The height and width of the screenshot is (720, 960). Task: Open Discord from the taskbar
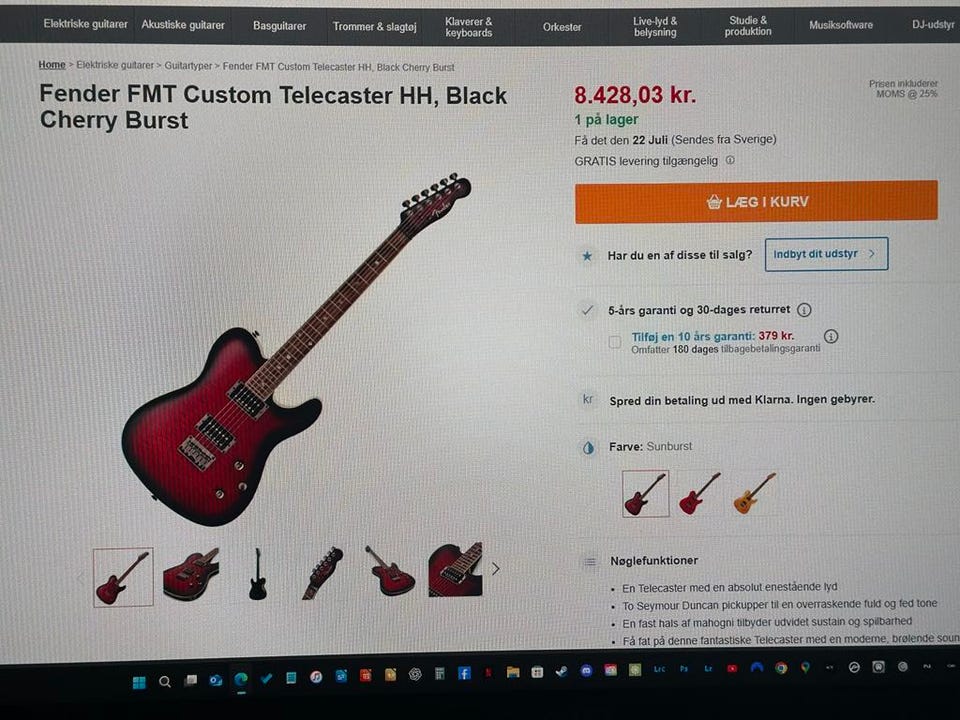click(x=586, y=670)
